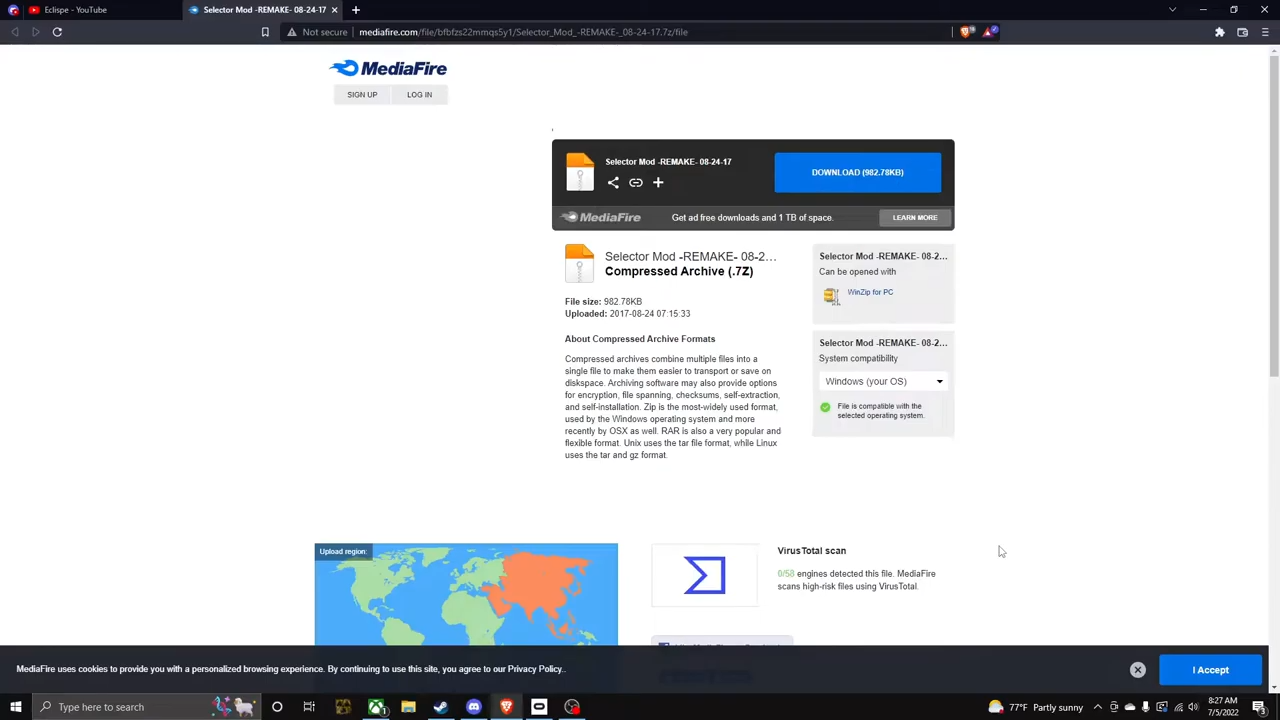Image resolution: width=1280 pixels, height=720 pixels.
Task: Click the page vertical scrollbar
Action: [1273, 217]
